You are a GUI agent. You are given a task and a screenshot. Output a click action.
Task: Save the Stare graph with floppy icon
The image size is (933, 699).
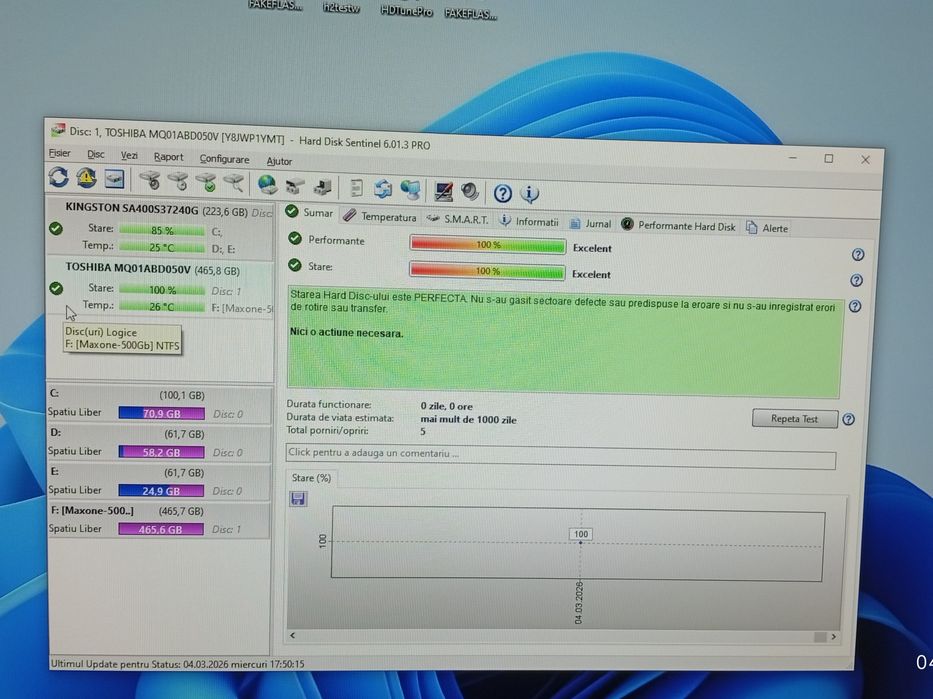click(298, 499)
